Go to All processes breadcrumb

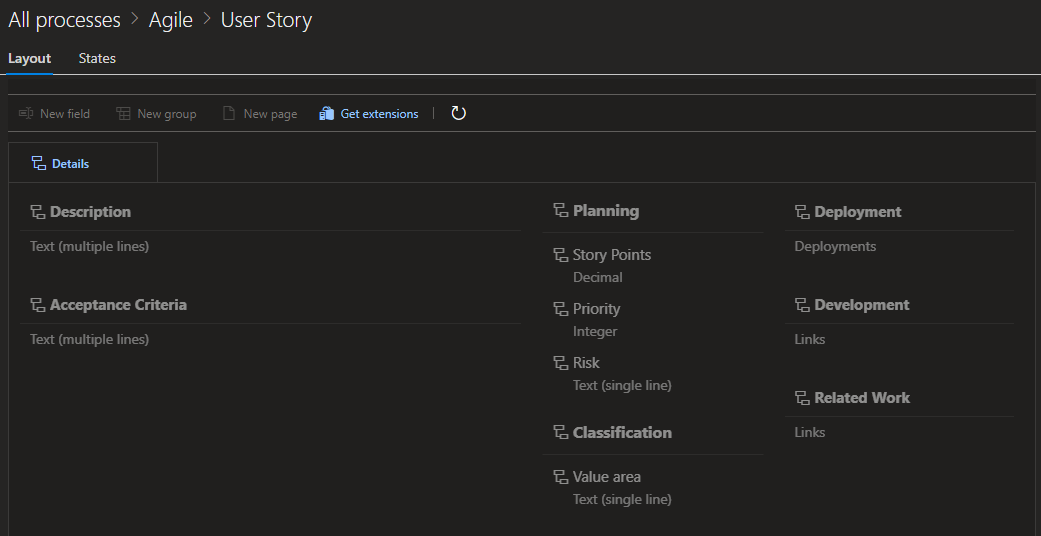(64, 20)
